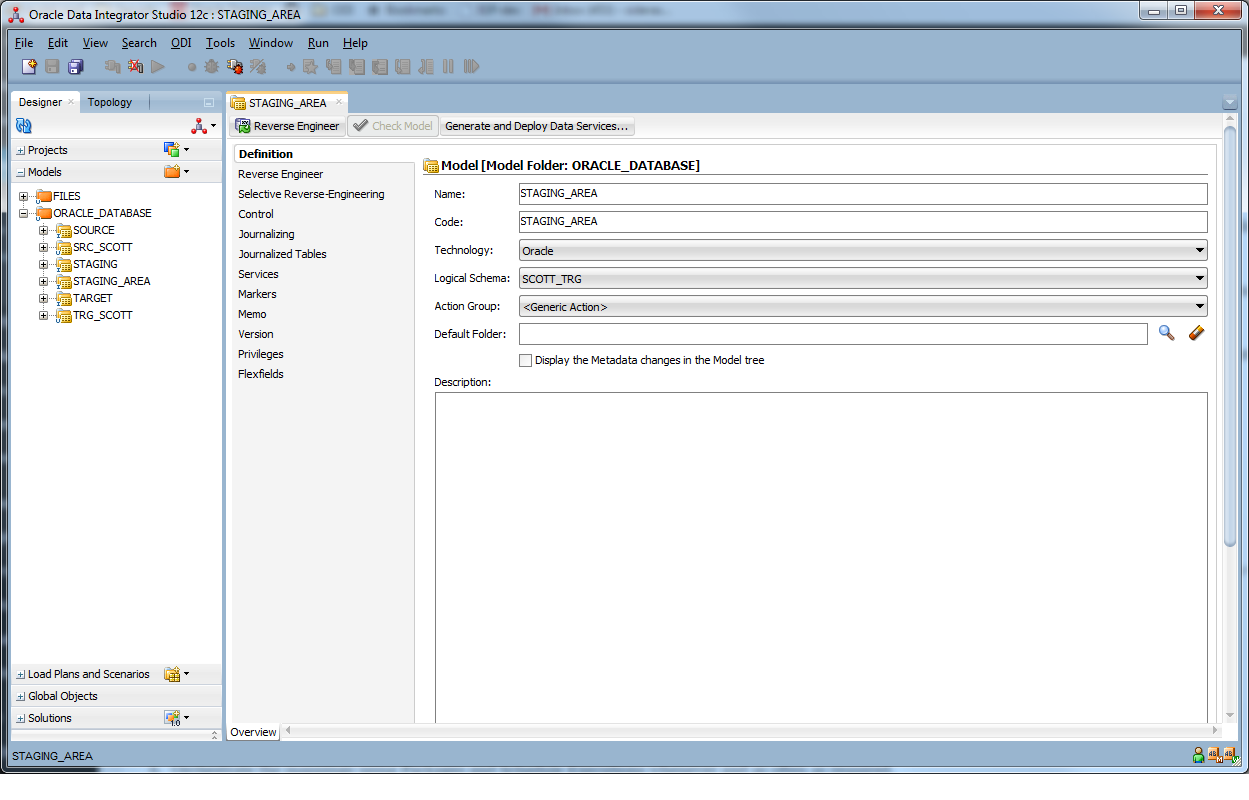1249x800 pixels.
Task: Expand the Load Plans and Scenarios section
Action: pos(21,674)
